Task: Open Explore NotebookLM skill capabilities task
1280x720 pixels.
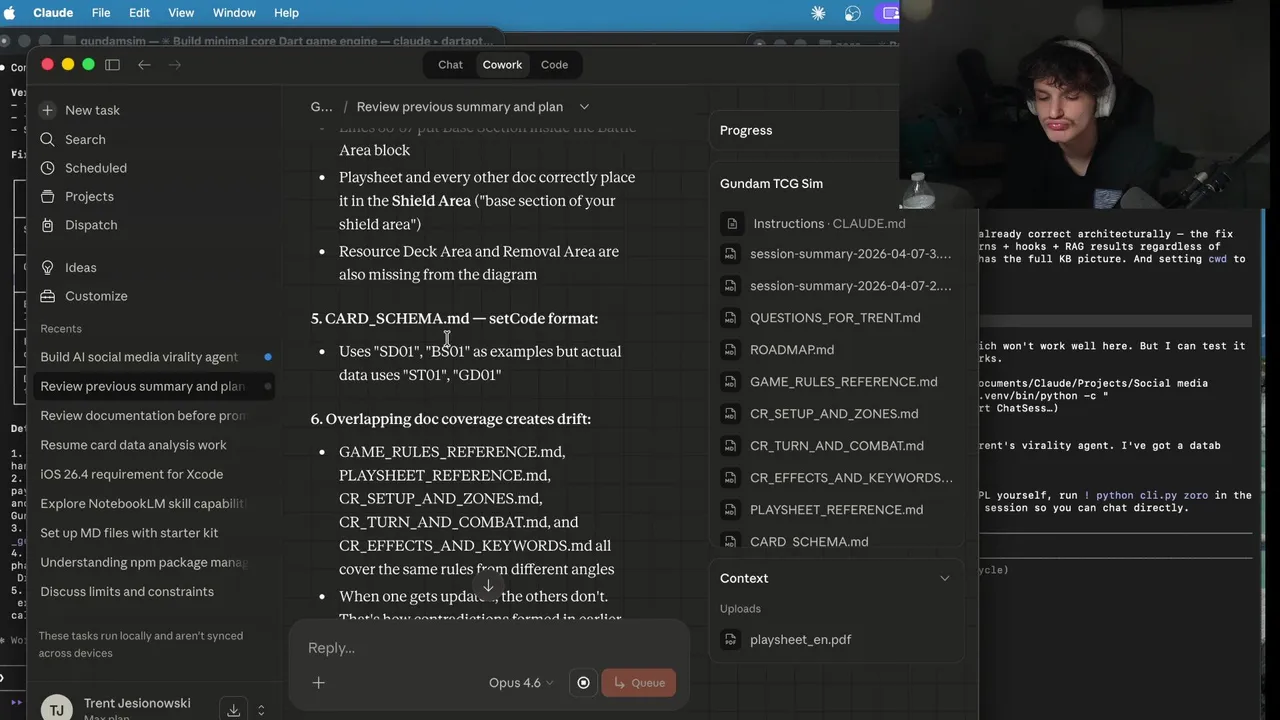Action: 155,503
